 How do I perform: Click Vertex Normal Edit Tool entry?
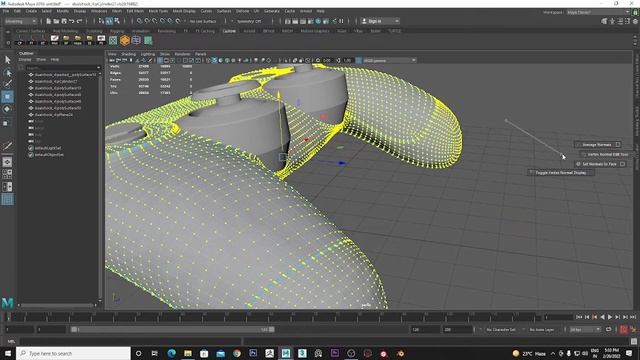[x=607, y=154]
